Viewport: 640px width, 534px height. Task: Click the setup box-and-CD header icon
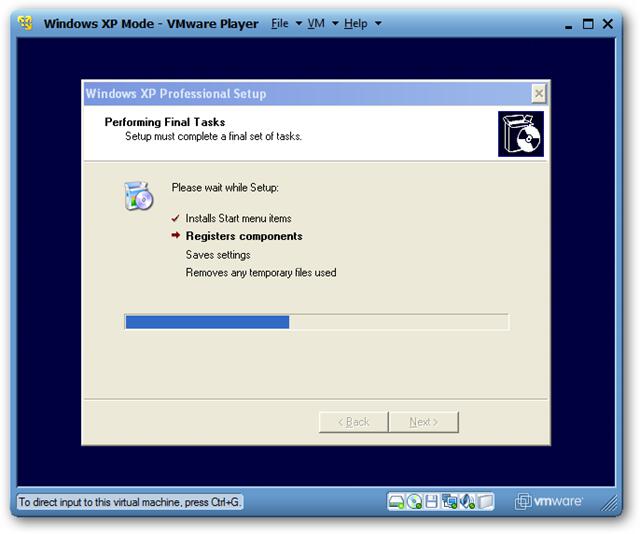coord(521,134)
